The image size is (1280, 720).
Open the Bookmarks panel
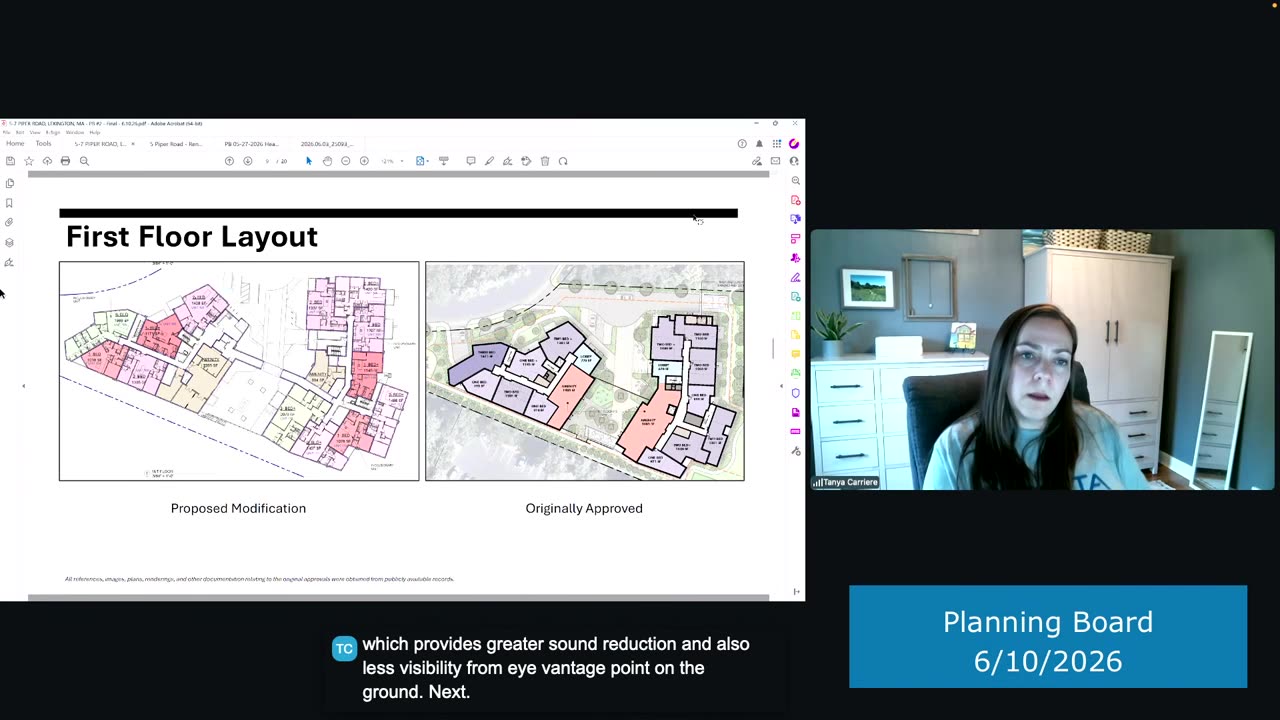point(10,203)
